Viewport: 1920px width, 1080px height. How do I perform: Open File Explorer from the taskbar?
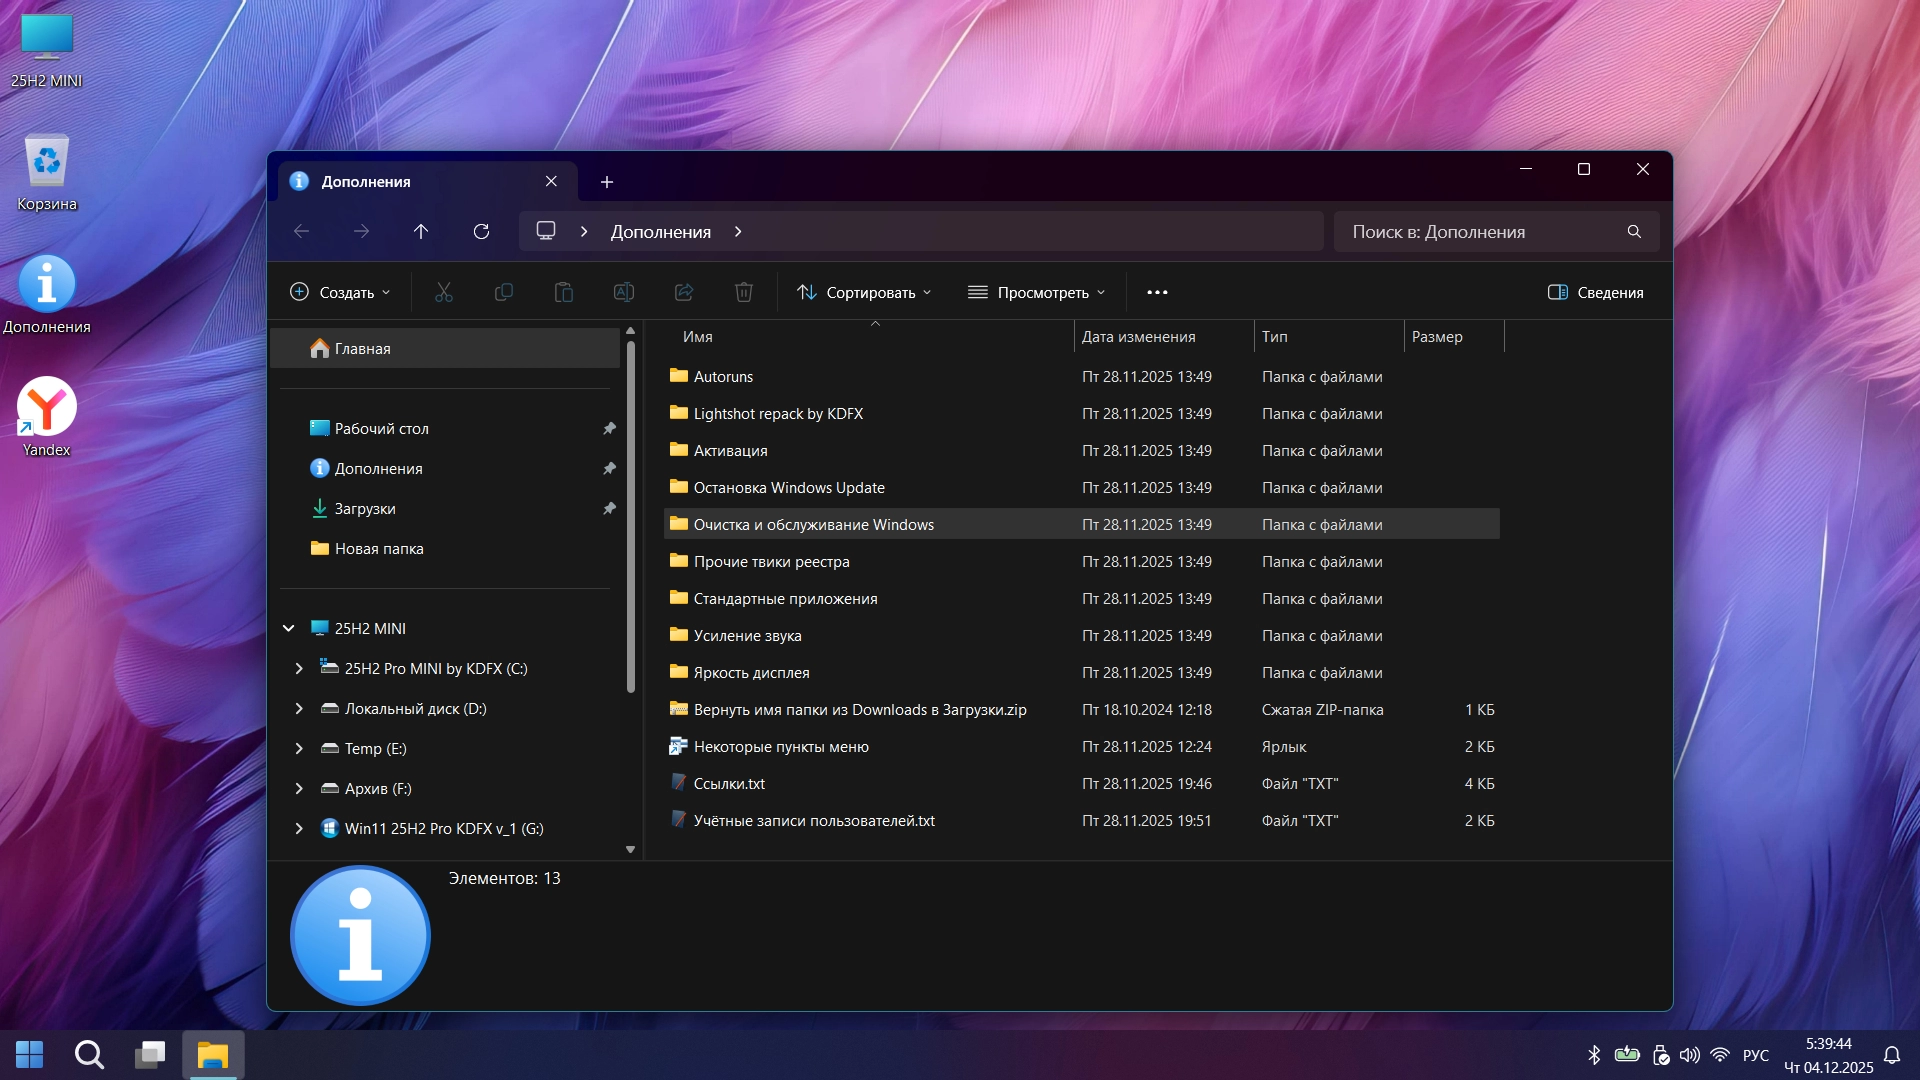coord(213,1055)
